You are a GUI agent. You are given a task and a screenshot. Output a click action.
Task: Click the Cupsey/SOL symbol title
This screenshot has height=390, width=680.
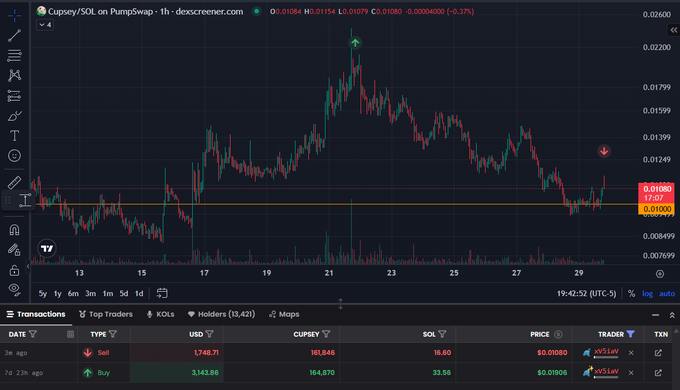pos(146,12)
